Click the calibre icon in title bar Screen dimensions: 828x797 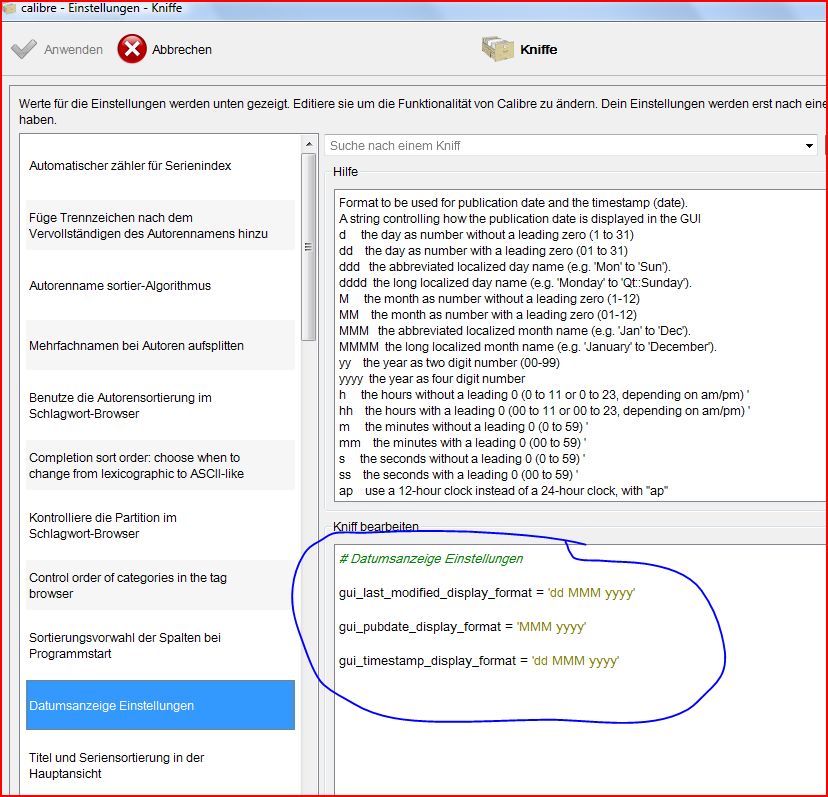pos(10,8)
